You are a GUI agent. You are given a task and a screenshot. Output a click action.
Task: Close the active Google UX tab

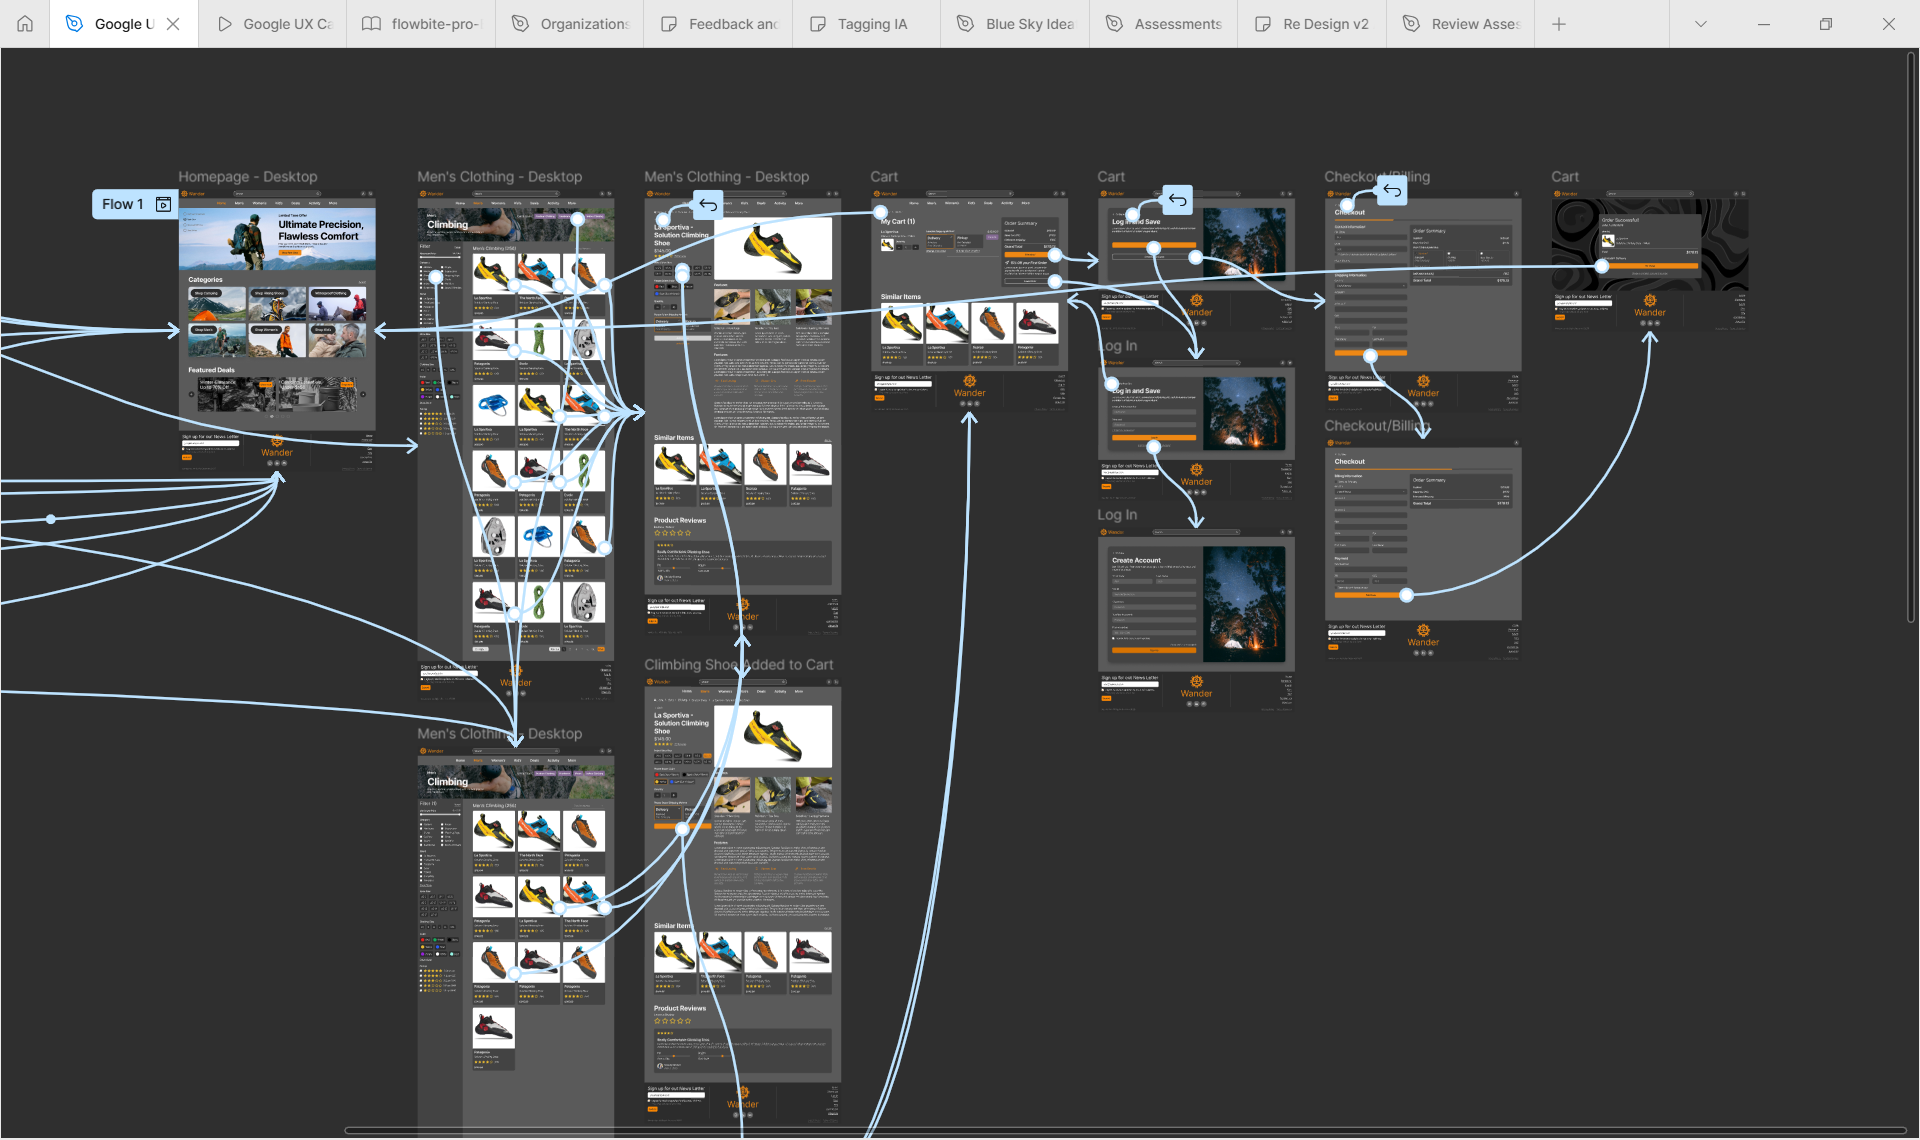tap(173, 24)
